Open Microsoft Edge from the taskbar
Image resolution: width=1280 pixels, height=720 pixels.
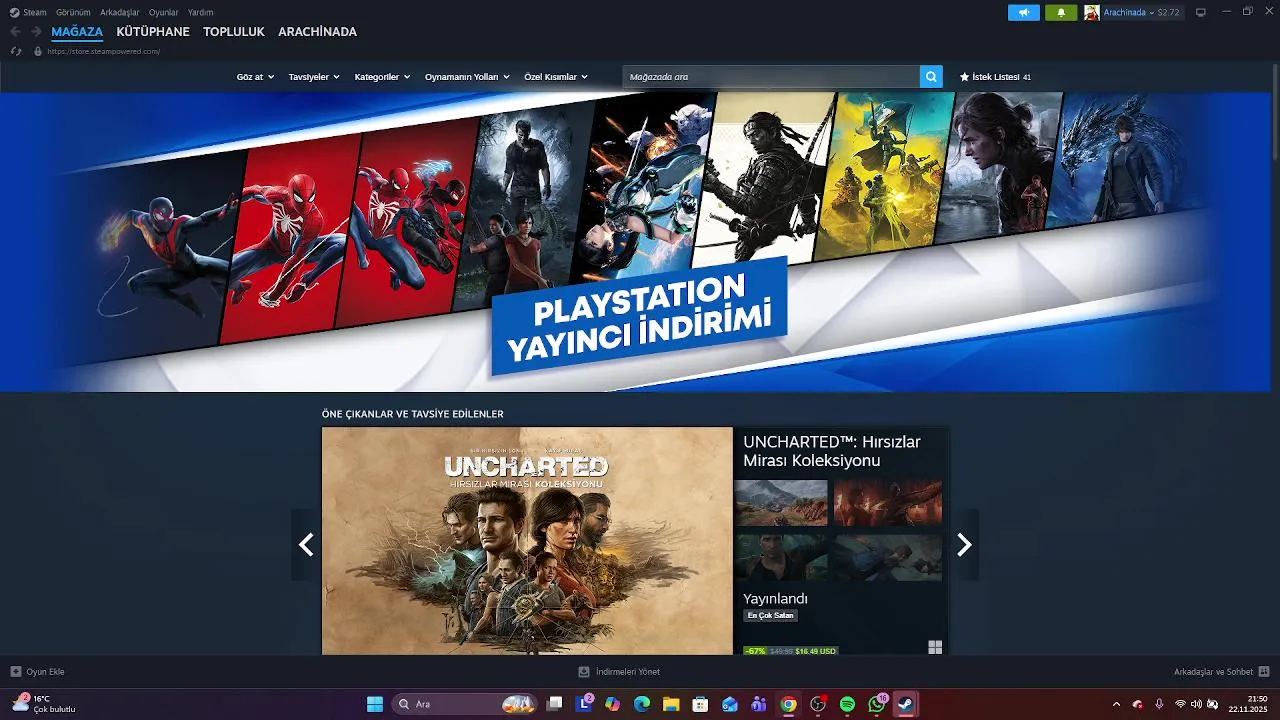point(642,704)
